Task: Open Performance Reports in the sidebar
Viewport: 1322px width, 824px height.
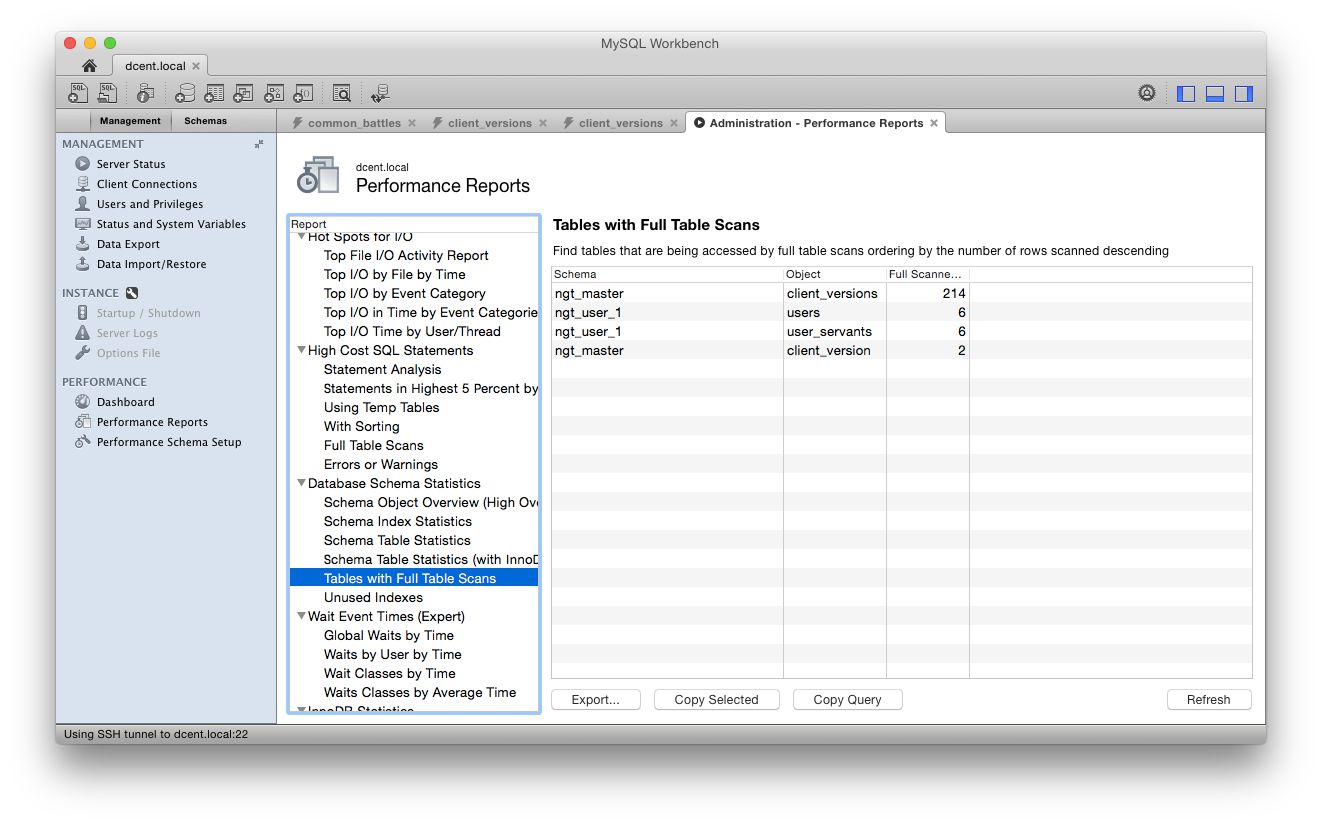Action: 152,422
